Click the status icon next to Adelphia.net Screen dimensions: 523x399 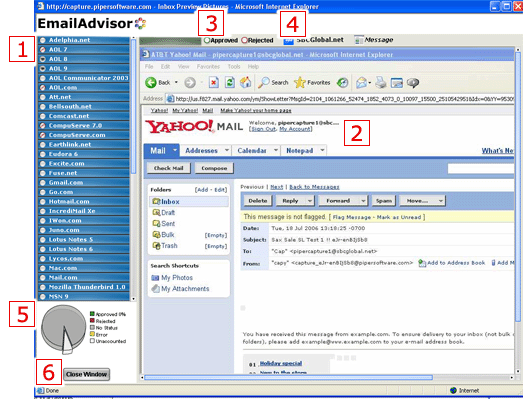[x=43, y=40]
